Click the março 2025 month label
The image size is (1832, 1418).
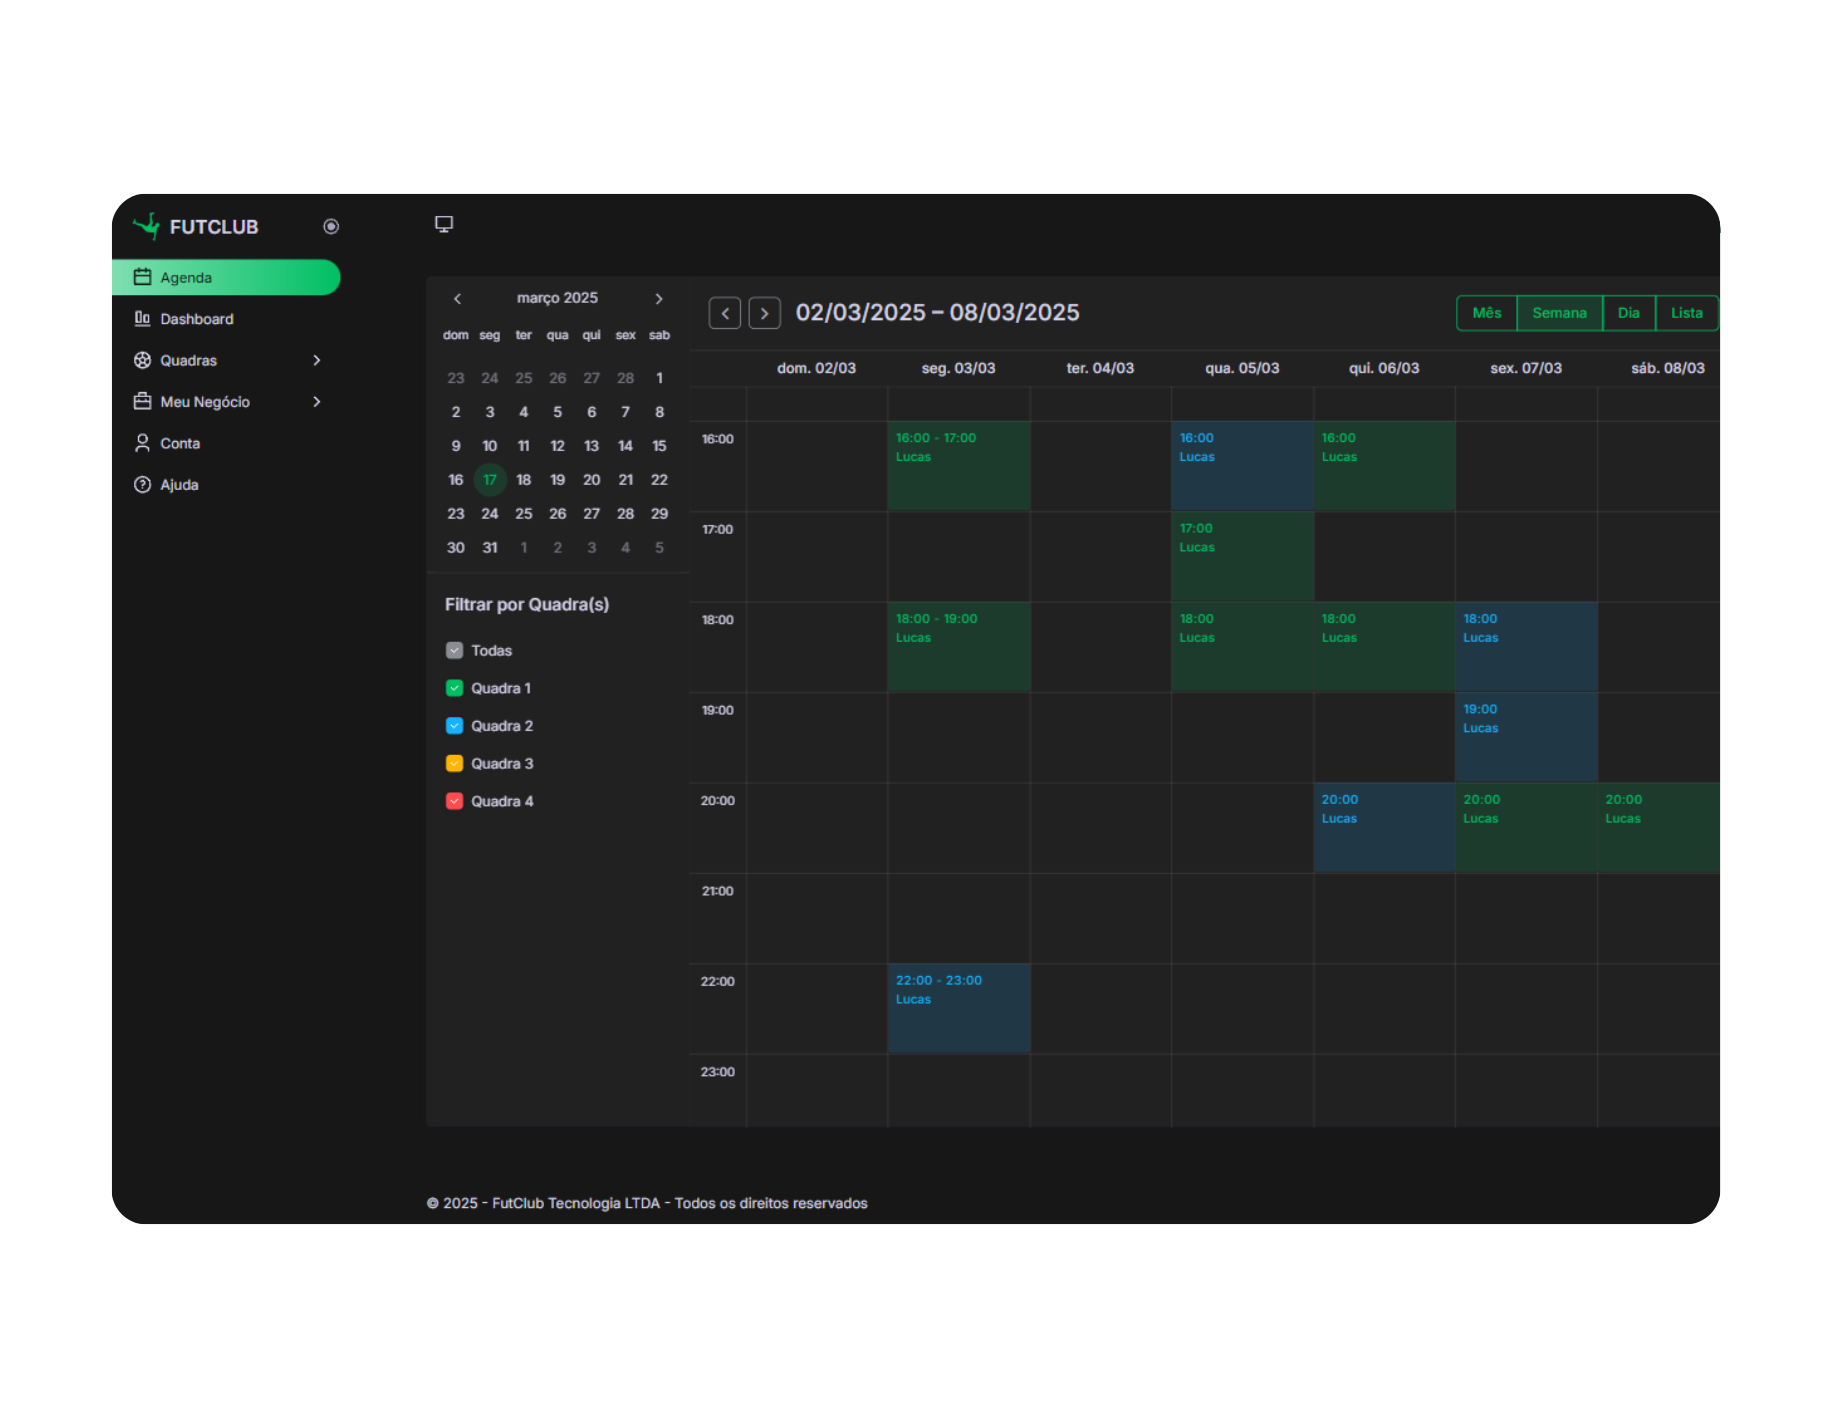tap(557, 298)
